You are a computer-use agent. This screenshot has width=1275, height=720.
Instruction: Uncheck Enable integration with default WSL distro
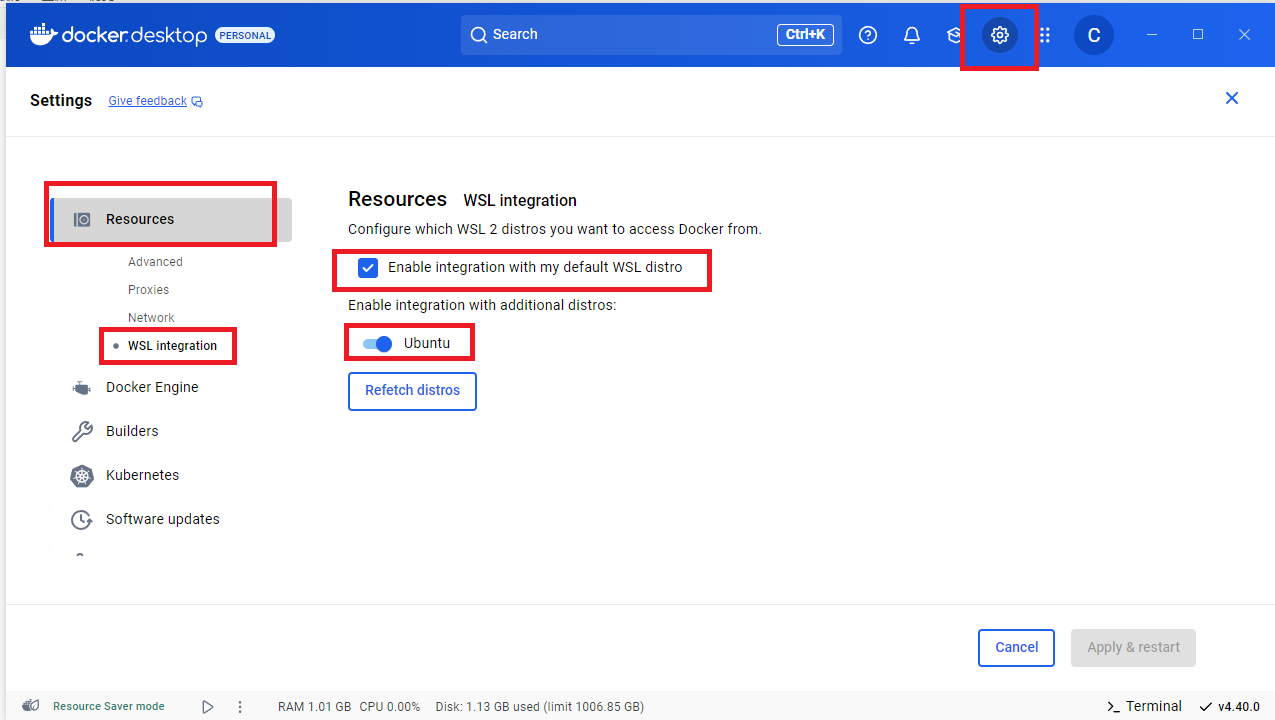(368, 268)
